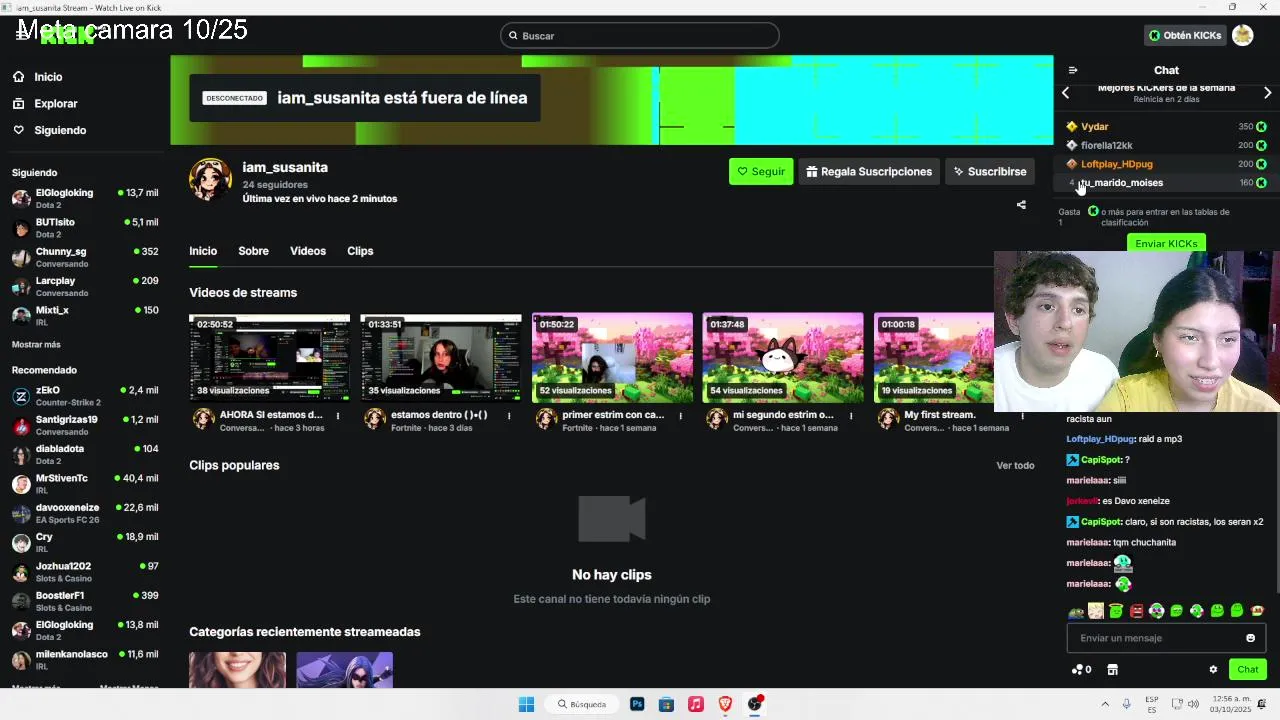The width and height of the screenshot is (1280, 720).
Task: Open OBS Studio from the taskbar
Action: point(755,704)
